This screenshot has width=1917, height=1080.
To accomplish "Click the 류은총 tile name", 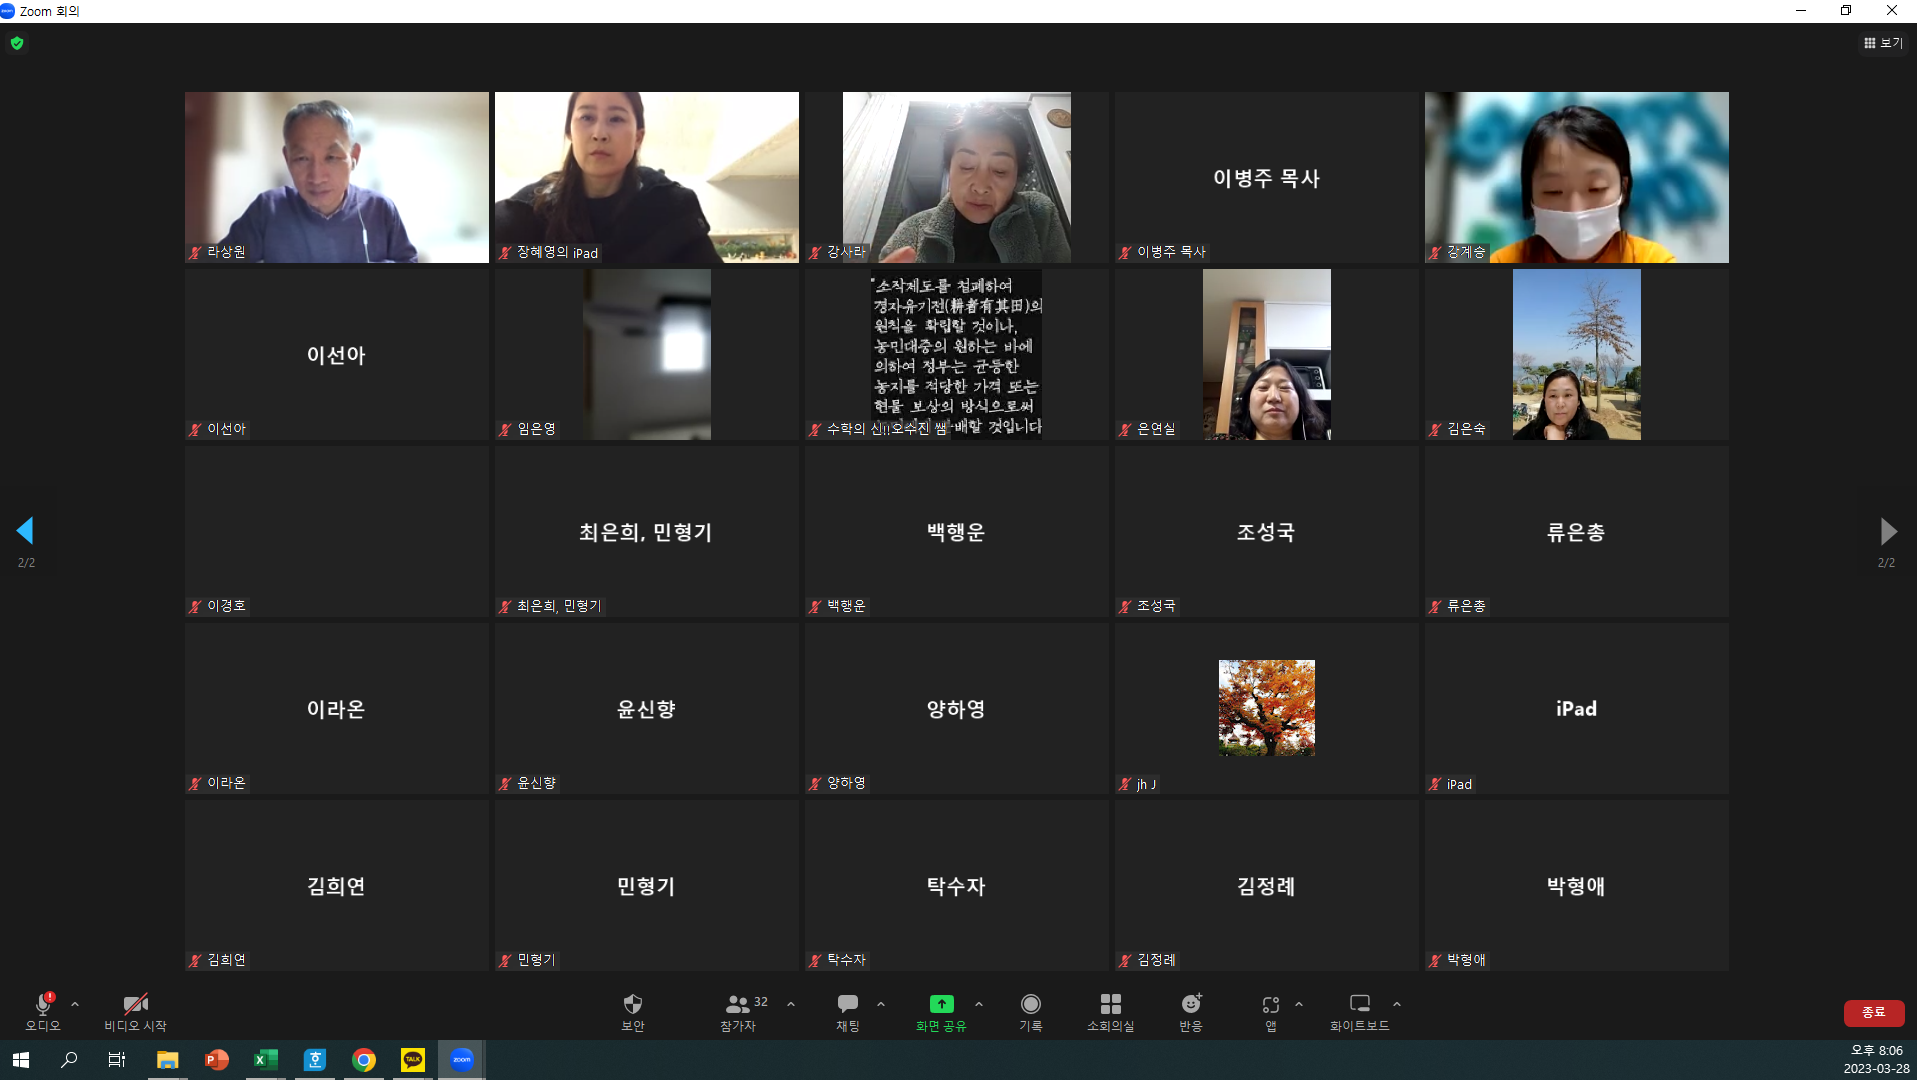I will tap(1576, 532).
